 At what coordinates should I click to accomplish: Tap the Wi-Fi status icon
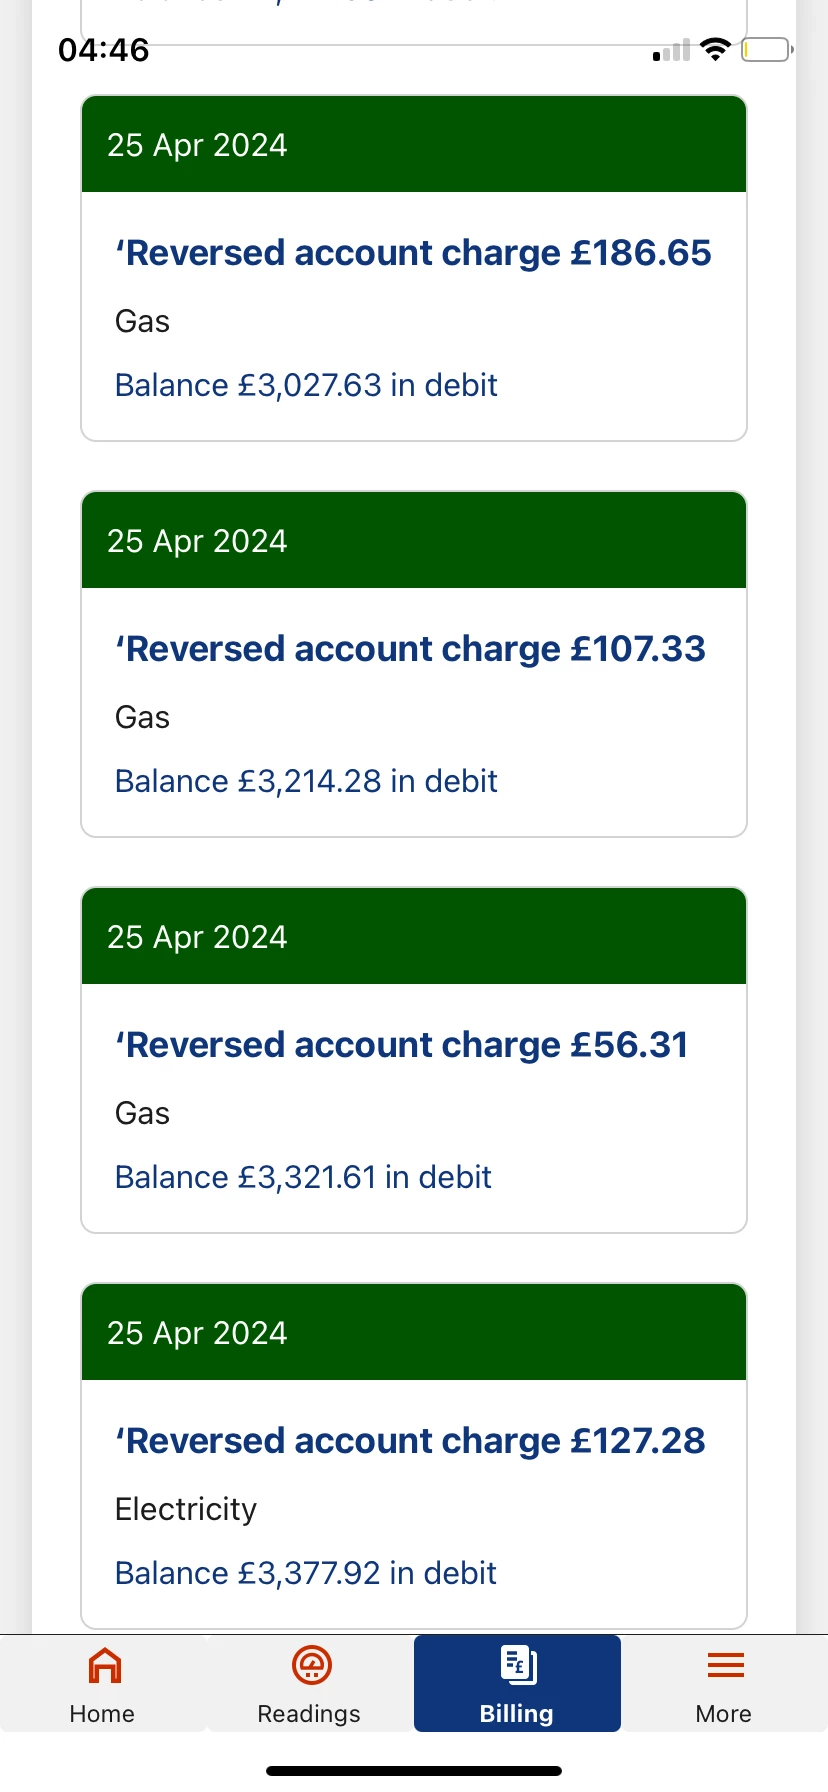tap(715, 49)
